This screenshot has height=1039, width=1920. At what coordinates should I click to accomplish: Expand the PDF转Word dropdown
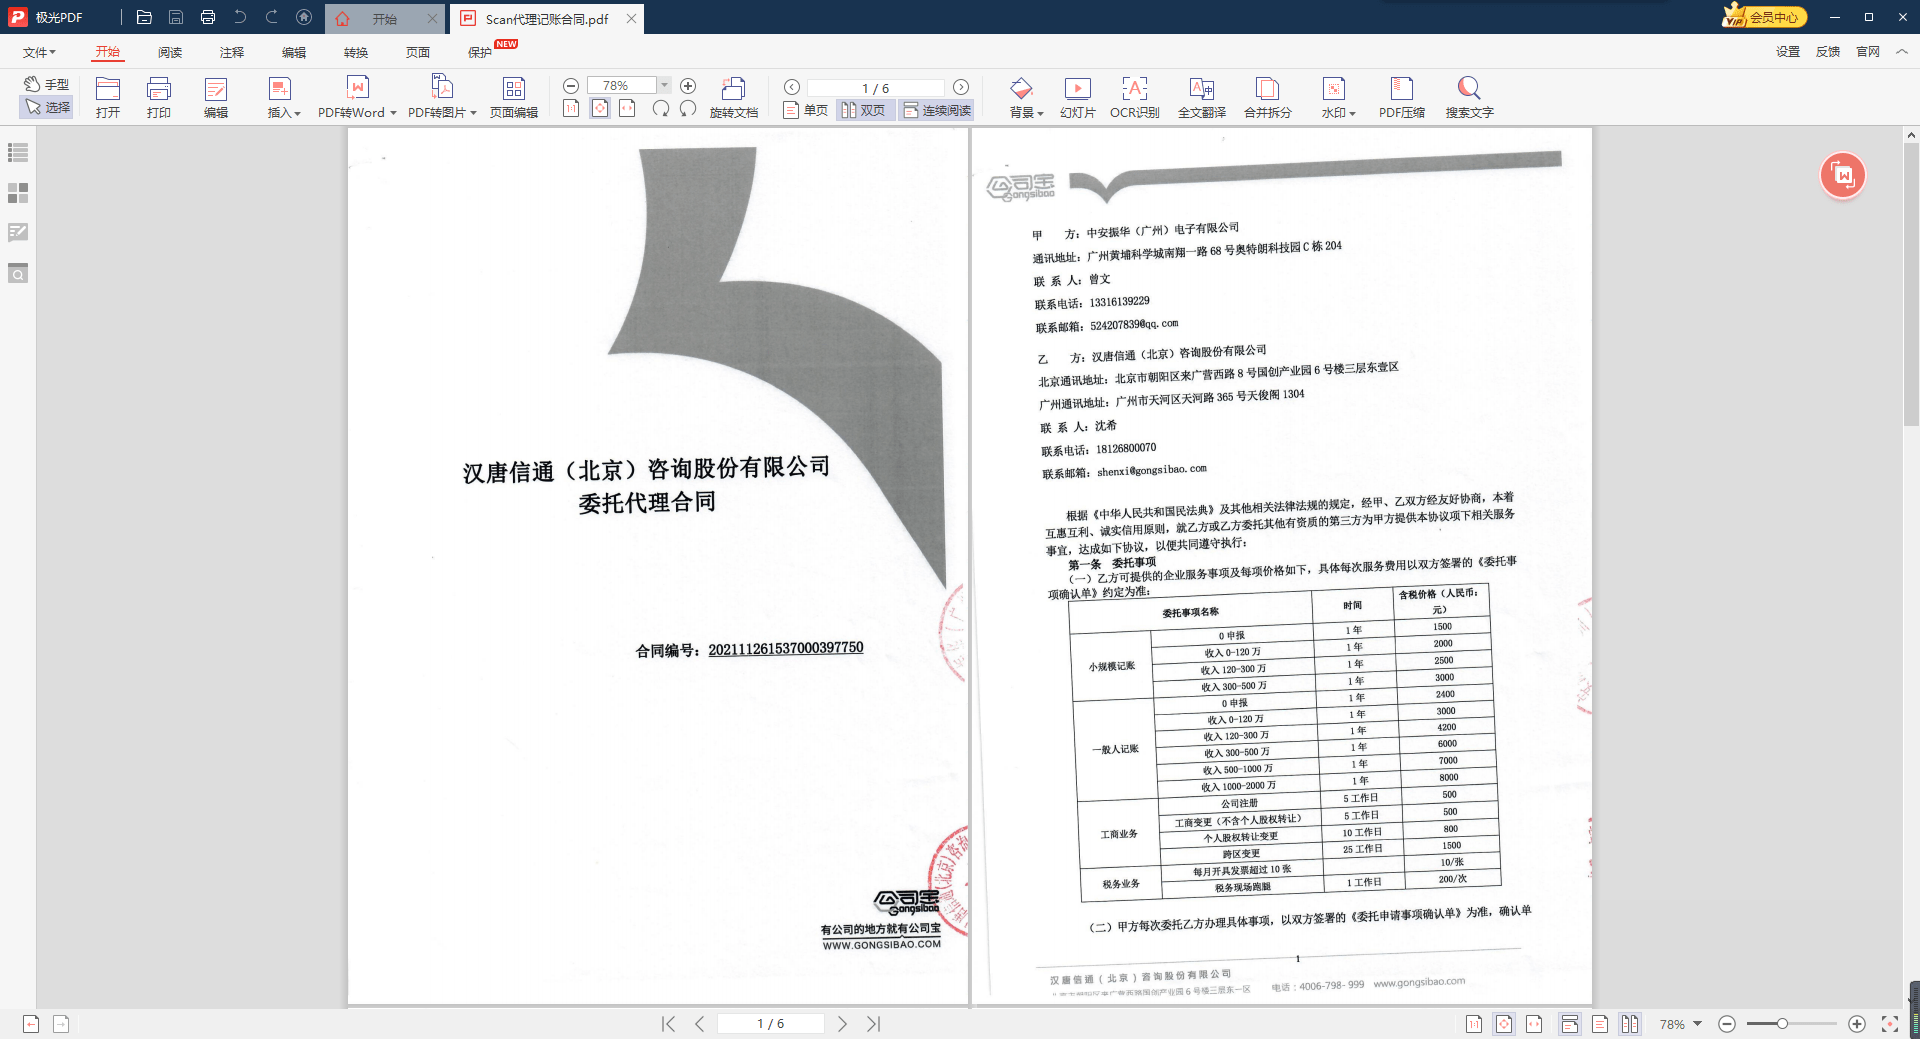pos(393,113)
